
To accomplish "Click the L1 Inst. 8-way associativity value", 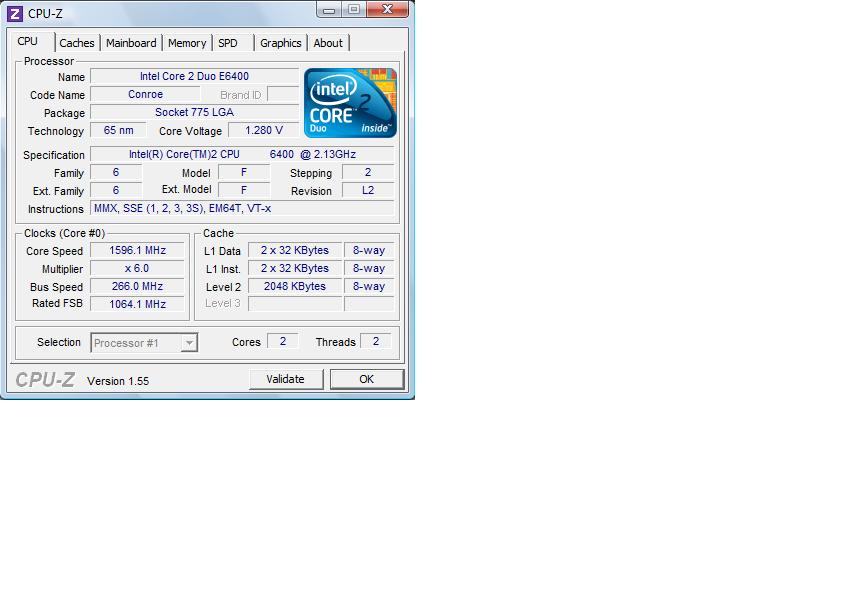I will pyautogui.click(x=369, y=269).
